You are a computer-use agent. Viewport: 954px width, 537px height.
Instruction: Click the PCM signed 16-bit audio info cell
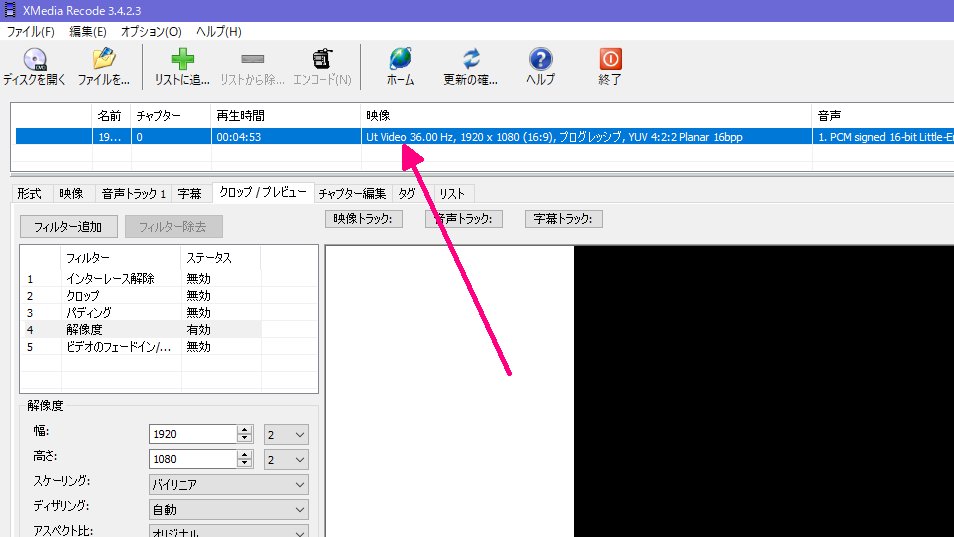coord(883,137)
